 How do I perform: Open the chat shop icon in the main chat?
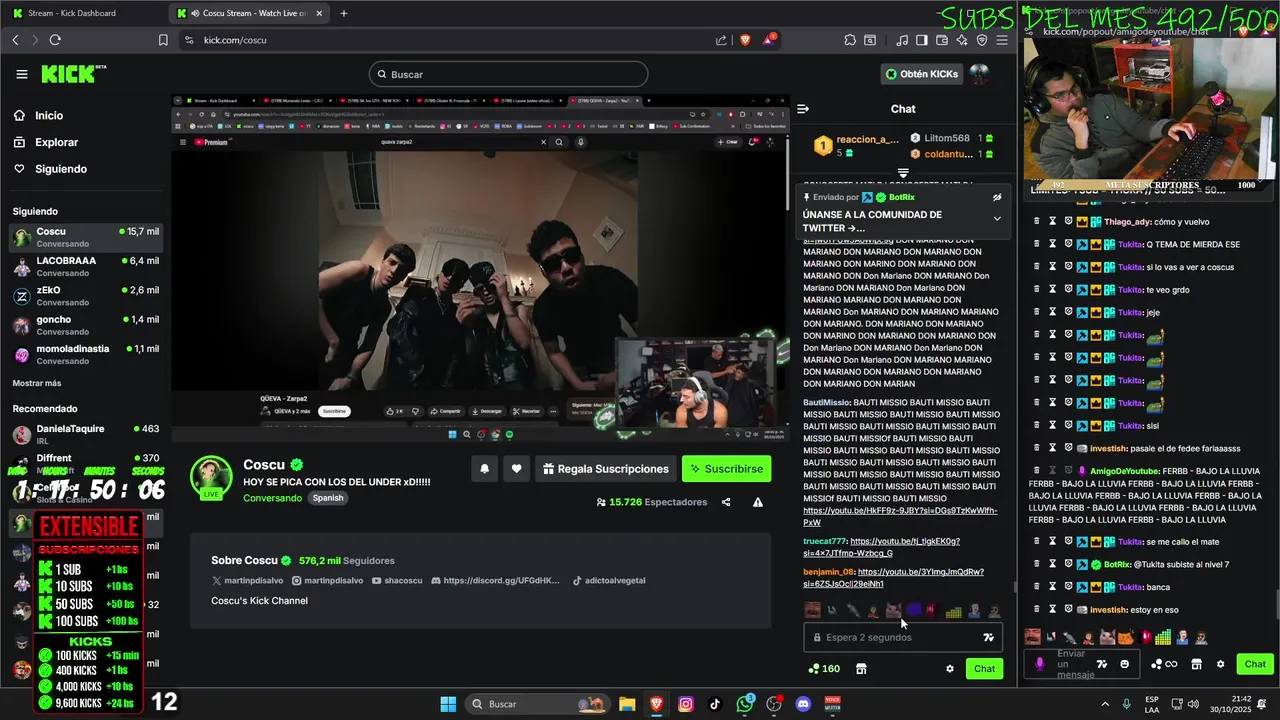[x=861, y=669]
